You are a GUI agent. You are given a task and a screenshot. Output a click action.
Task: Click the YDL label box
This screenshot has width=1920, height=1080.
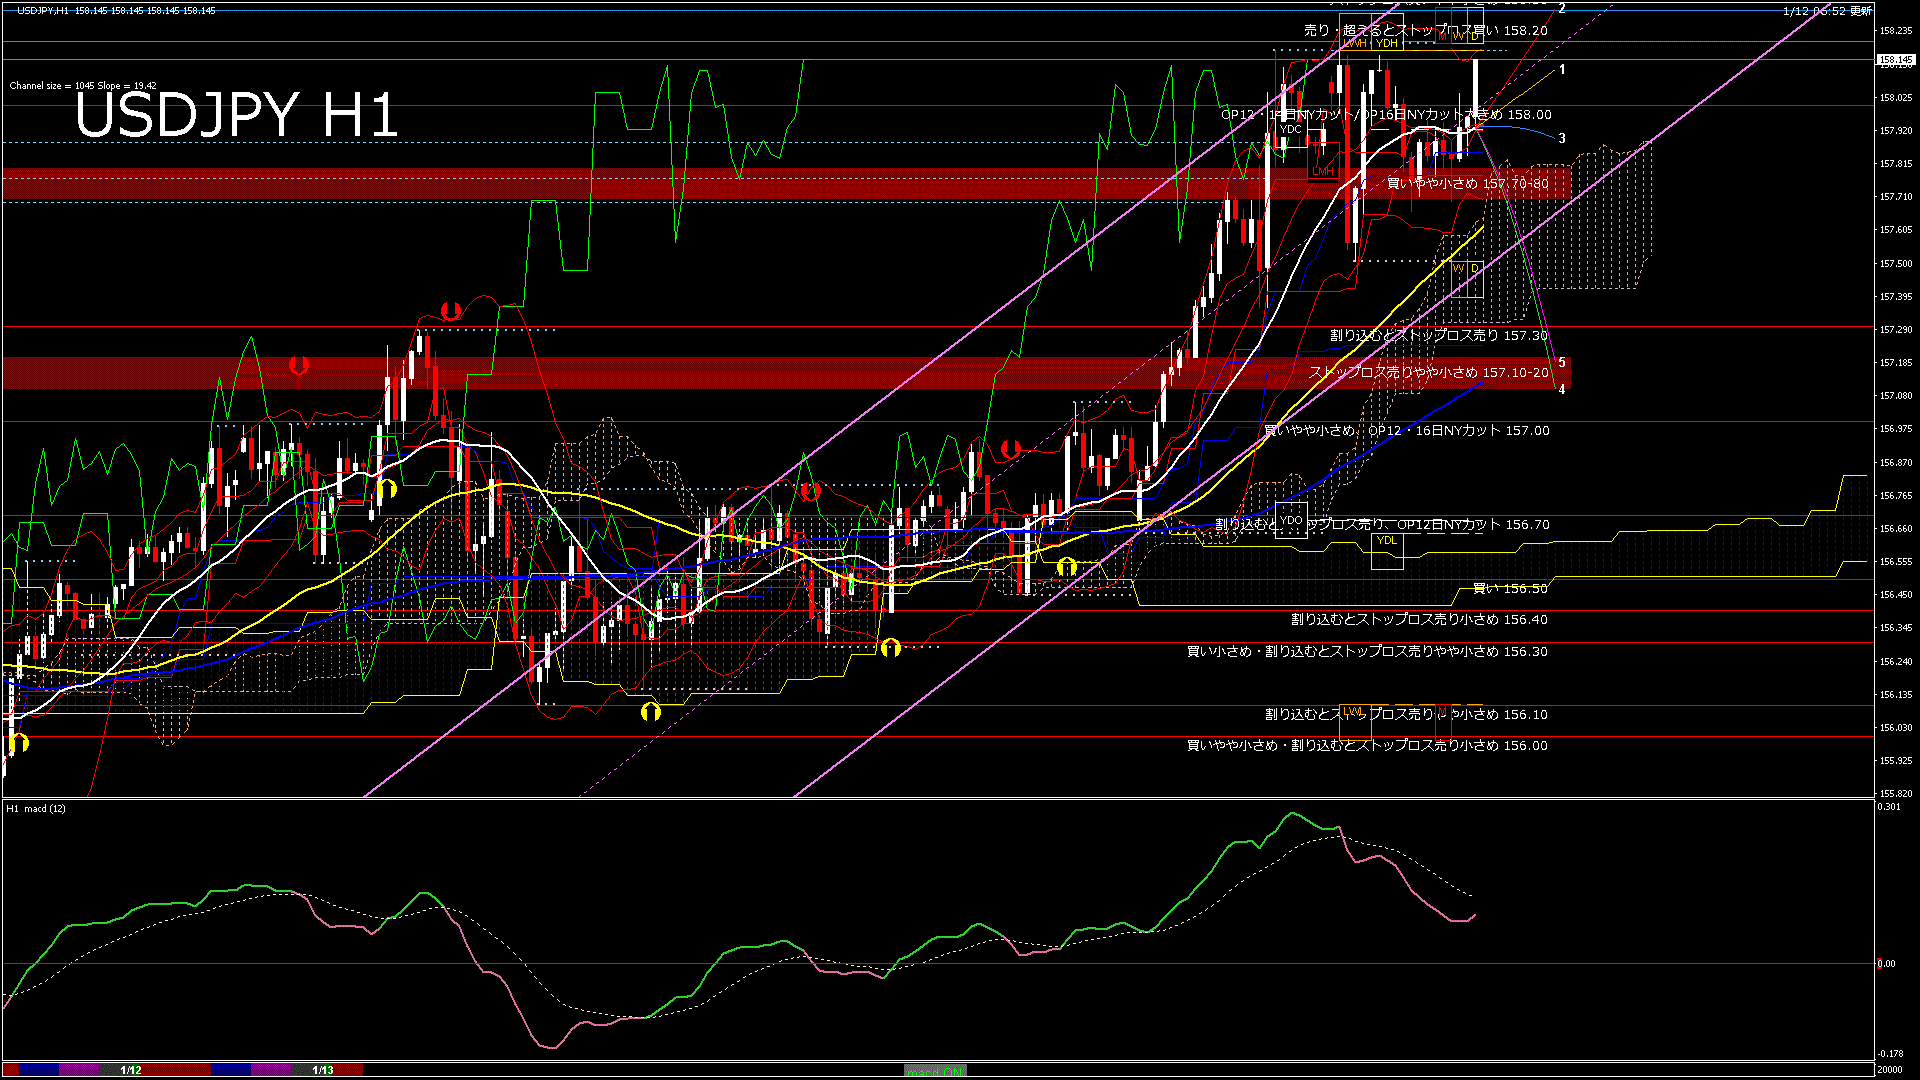1386,541
